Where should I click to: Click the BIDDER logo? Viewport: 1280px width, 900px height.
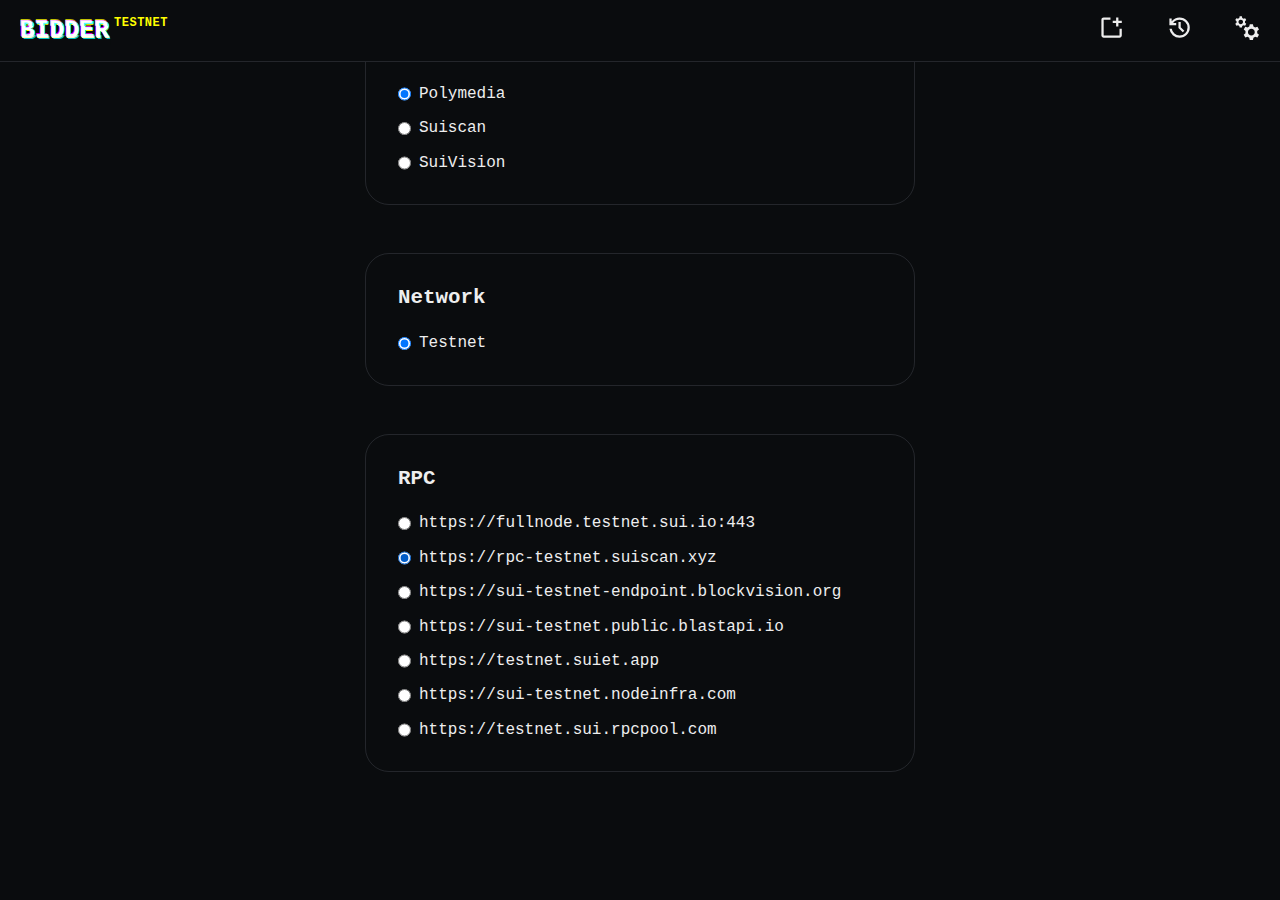point(65,30)
